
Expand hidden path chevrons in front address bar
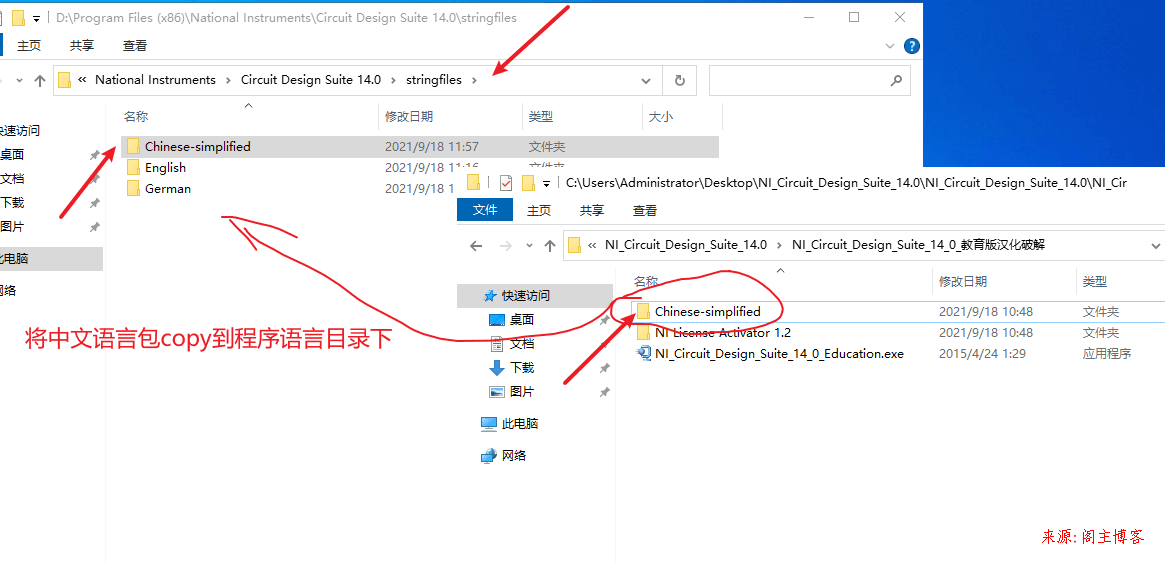click(x=591, y=244)
